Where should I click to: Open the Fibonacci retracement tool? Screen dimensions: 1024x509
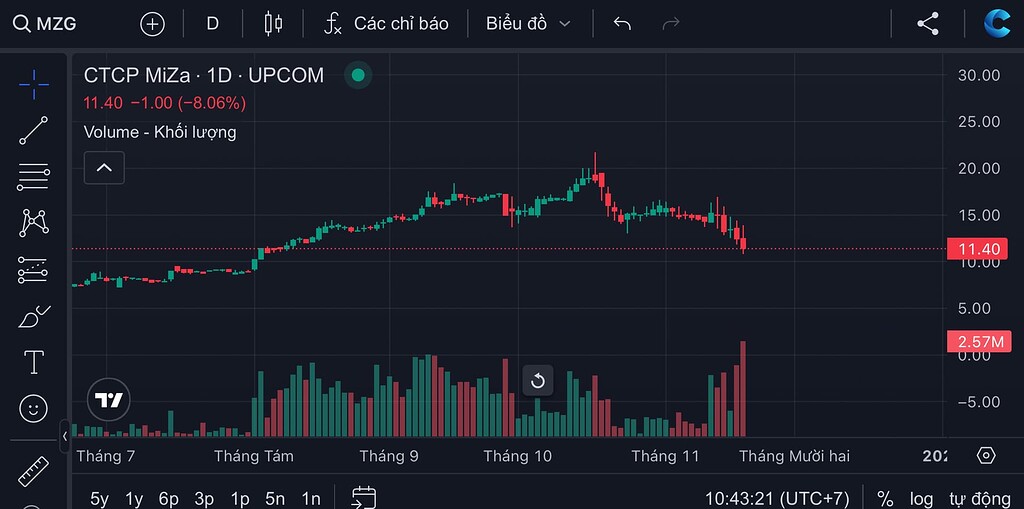point(34,177)
